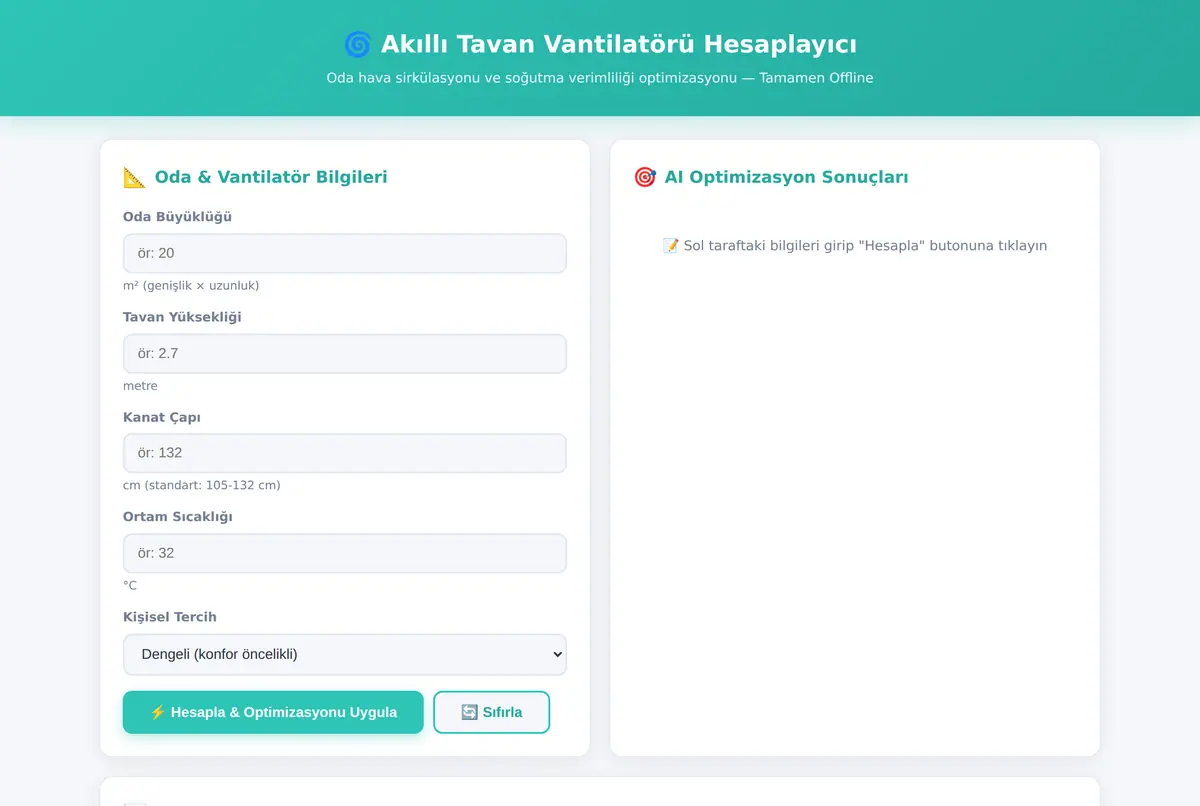Click the subtitle mentioning "Tamamen Offline"
This screenshot has width=1200, height=806.
point(600,77)
